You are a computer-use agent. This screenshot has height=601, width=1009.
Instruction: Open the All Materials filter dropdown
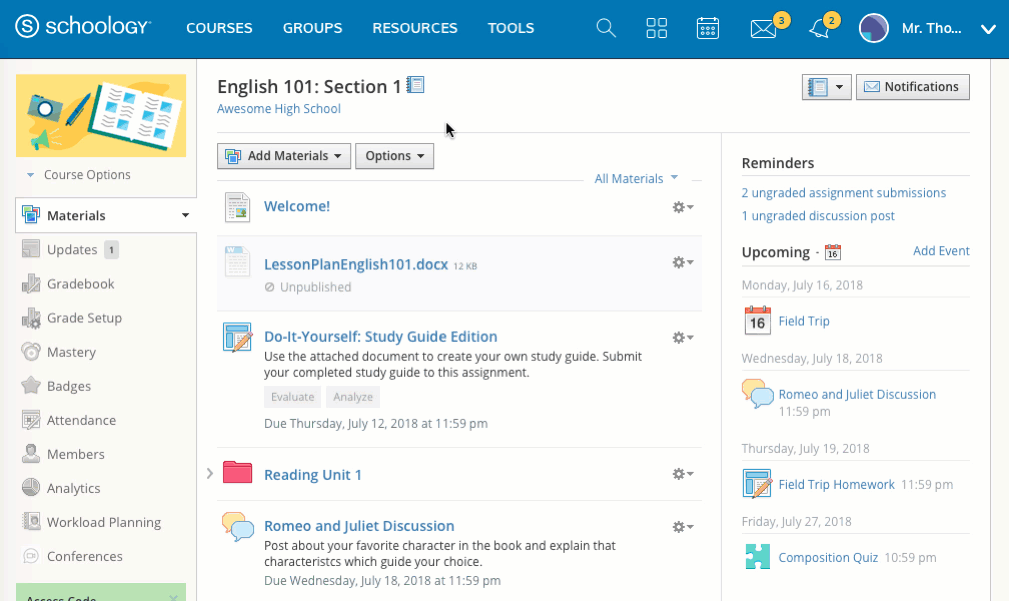636,178
